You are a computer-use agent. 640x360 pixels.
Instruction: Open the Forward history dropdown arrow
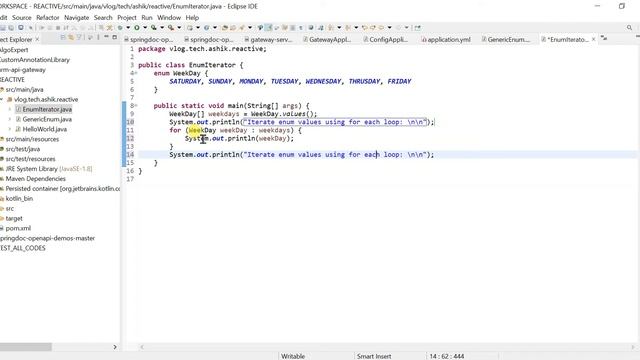point(407,28)
